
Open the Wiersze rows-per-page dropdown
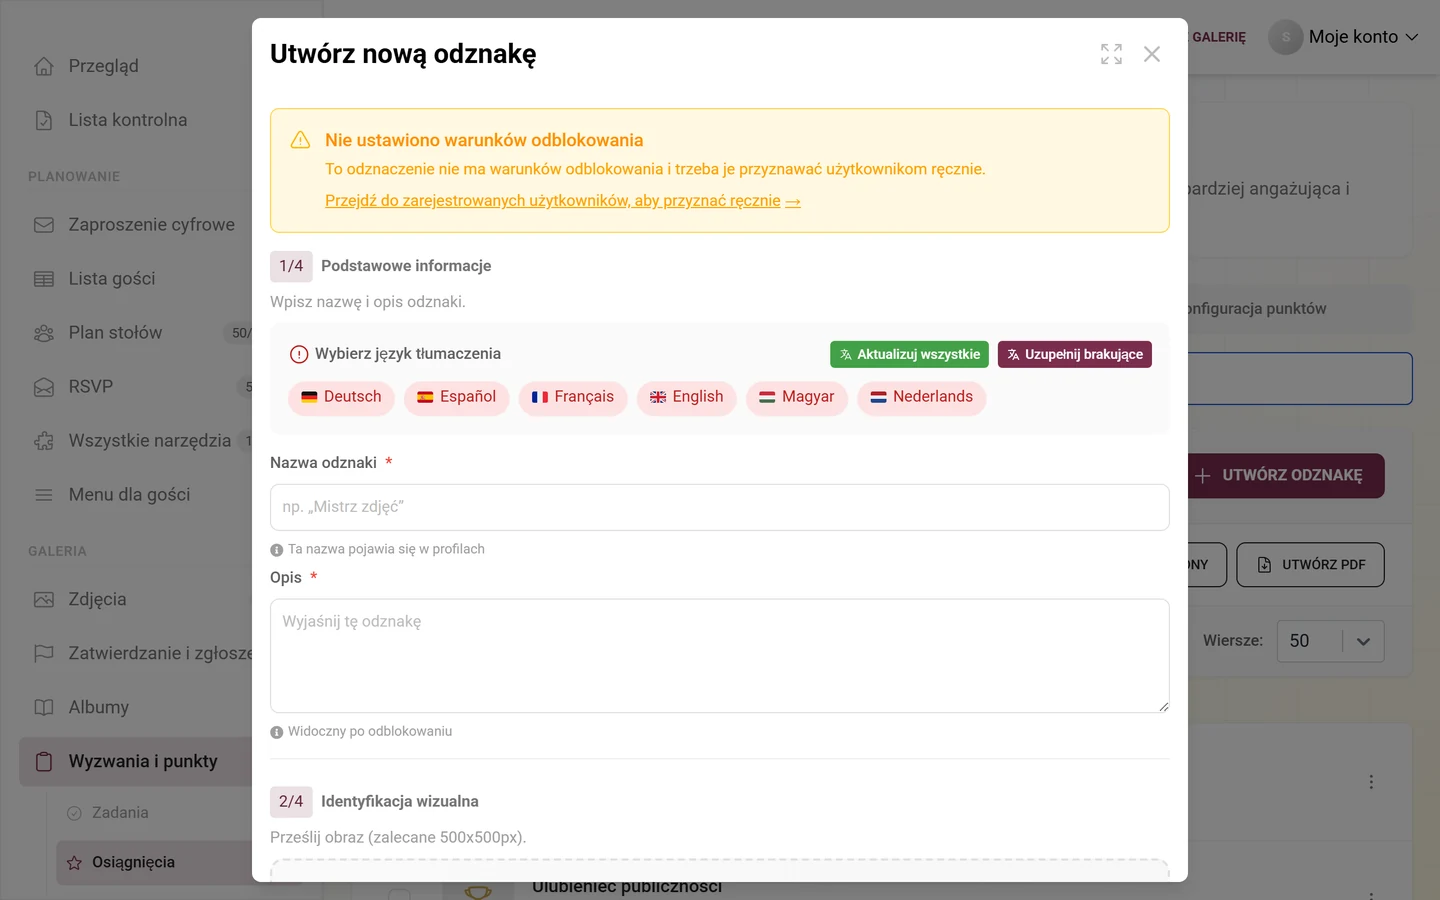click(x=1331, y=641)
